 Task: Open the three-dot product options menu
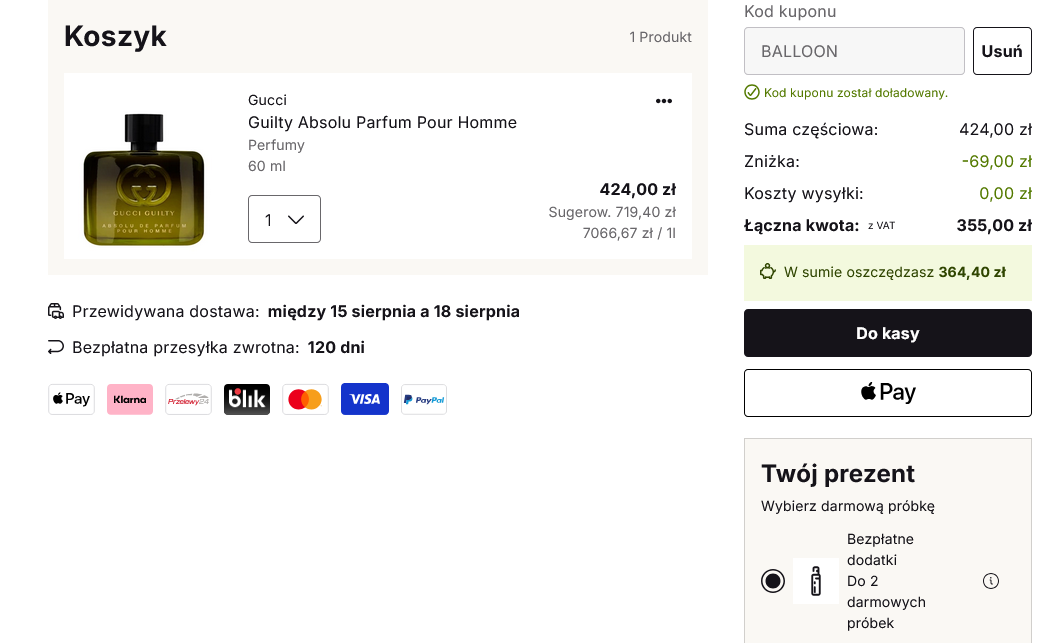pos(664,101)
